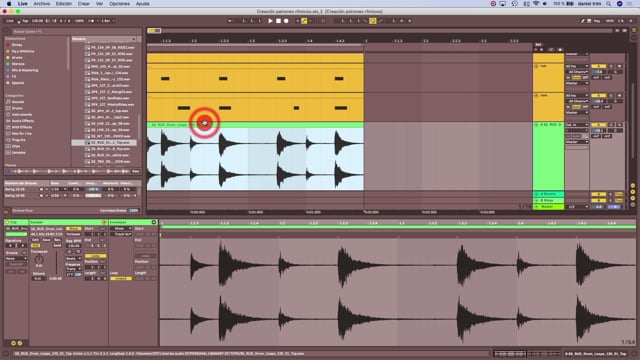
Task: Select the Max for Live category
Action: click(x=22, y=133)
